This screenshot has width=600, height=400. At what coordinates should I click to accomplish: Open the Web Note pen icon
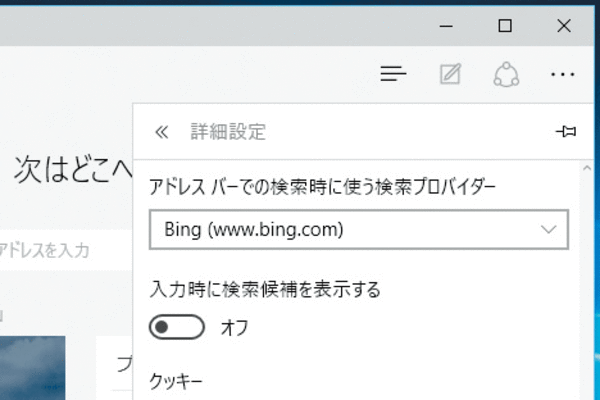[450, 73]
